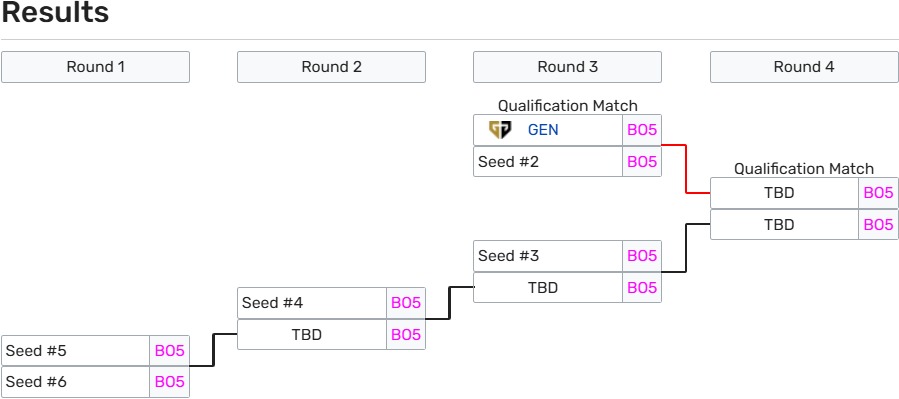899x399 pixels.
Task: Click the TBD slot below Seed #3
Action: pos(548,287)
